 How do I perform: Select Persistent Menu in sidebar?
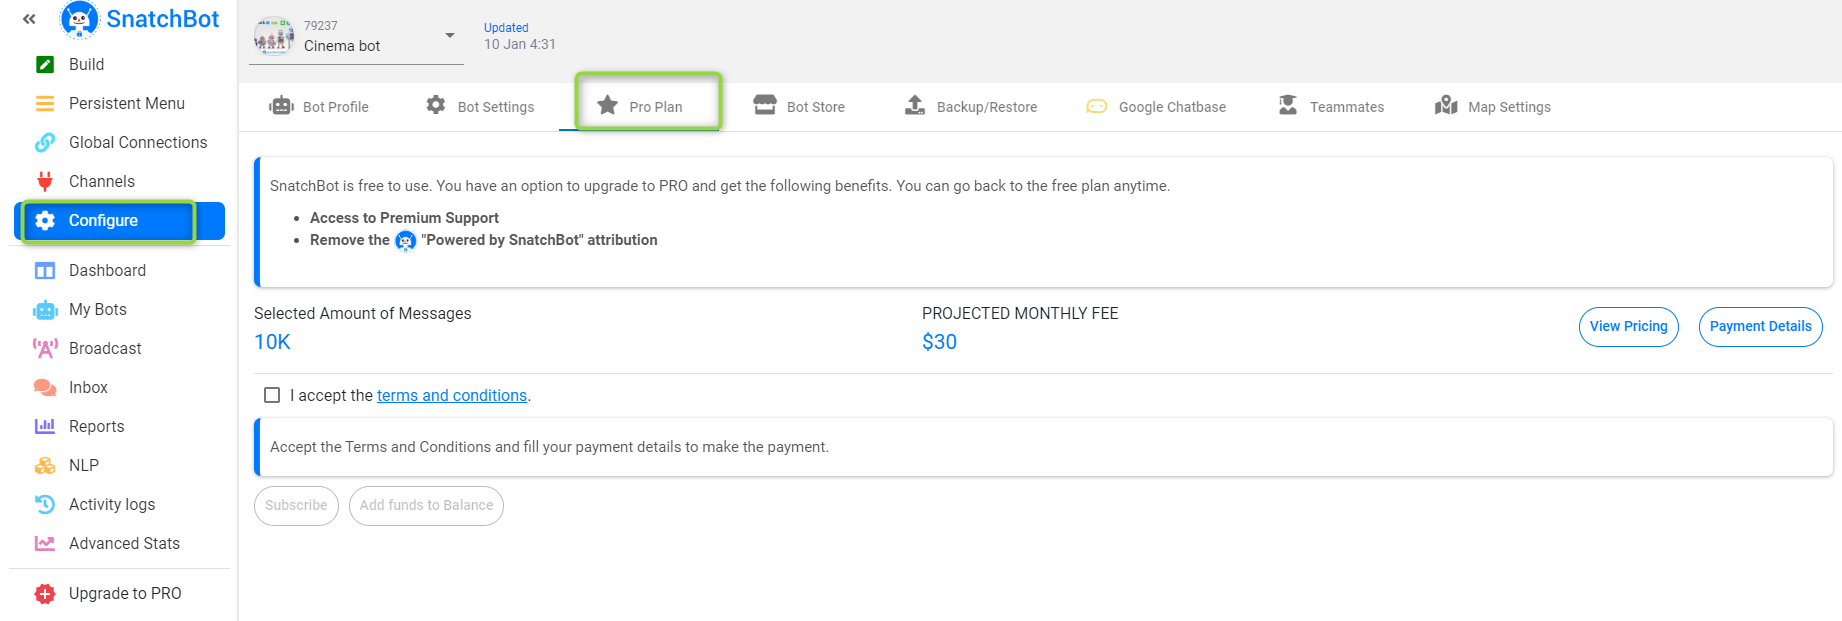[120, 103]
